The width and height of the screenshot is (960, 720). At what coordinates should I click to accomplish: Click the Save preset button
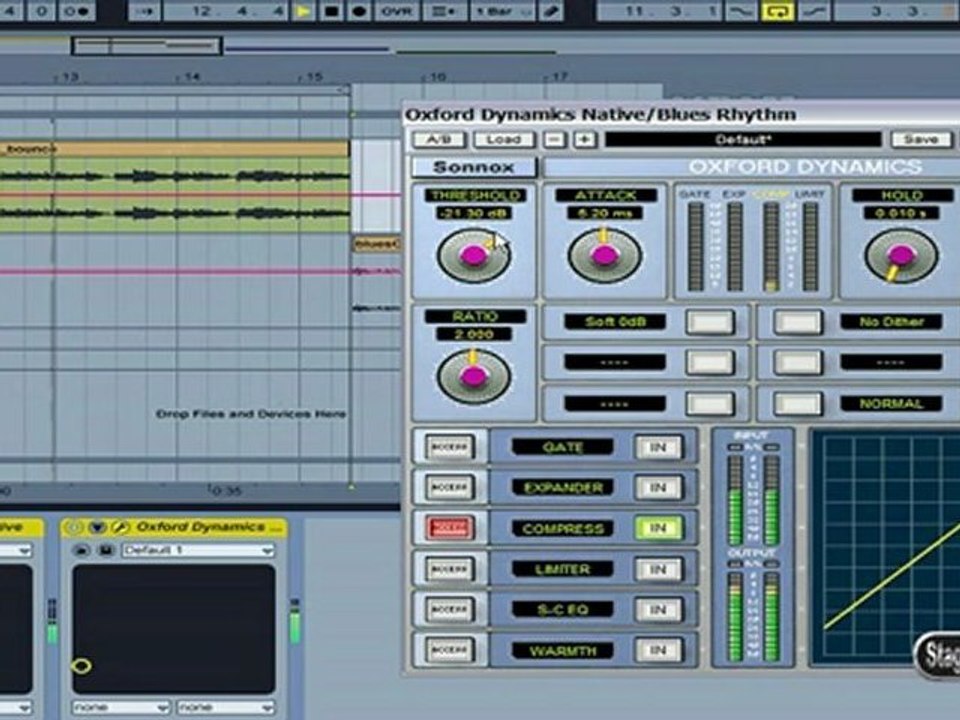tap(921, 140)
